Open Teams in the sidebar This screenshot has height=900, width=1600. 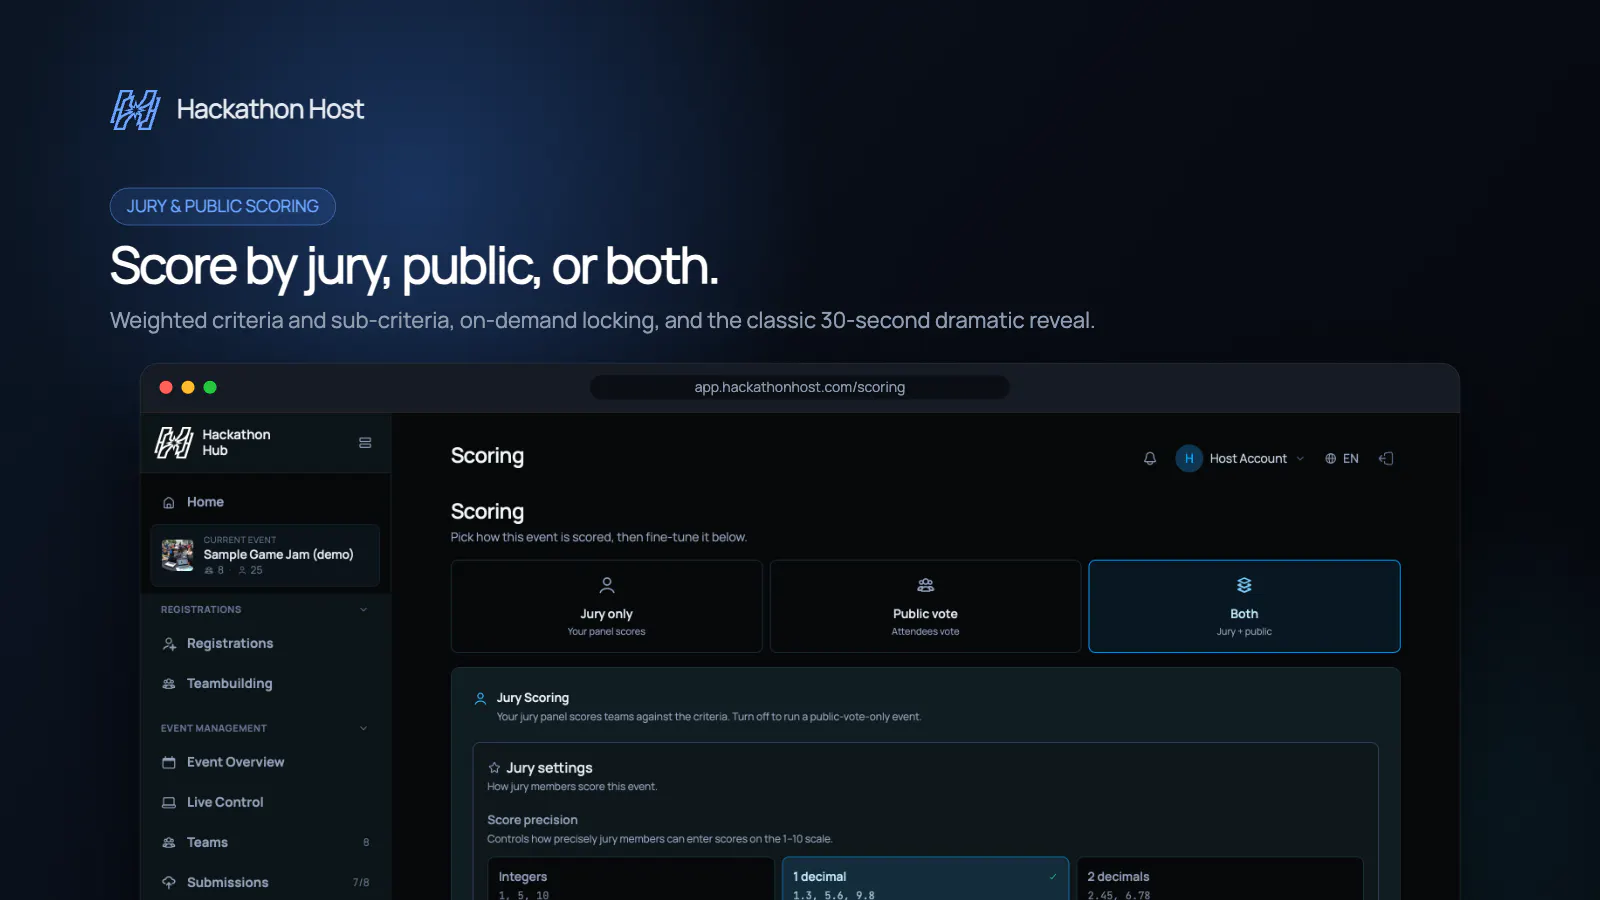(x=265, y=842)
